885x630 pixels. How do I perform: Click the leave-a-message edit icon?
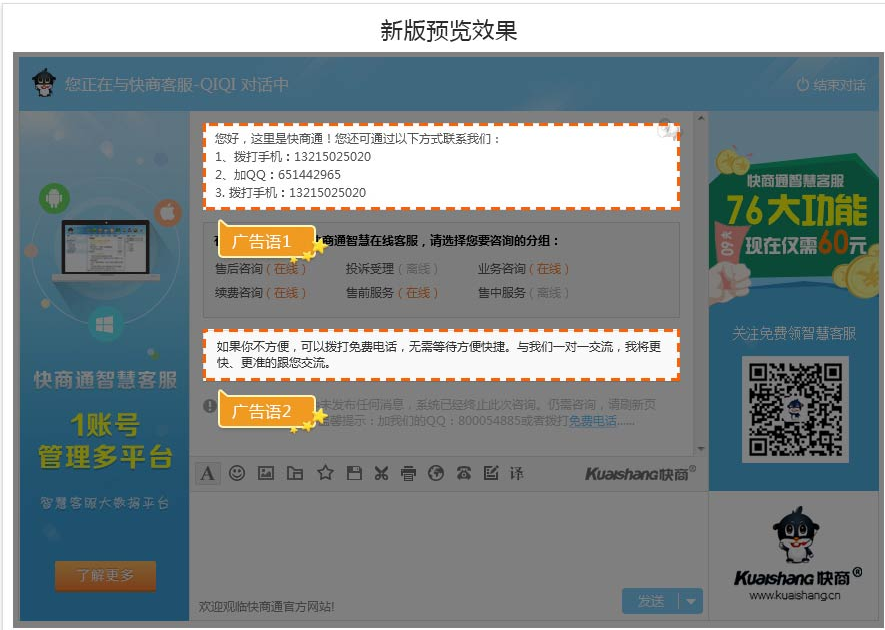pos(490,473)
